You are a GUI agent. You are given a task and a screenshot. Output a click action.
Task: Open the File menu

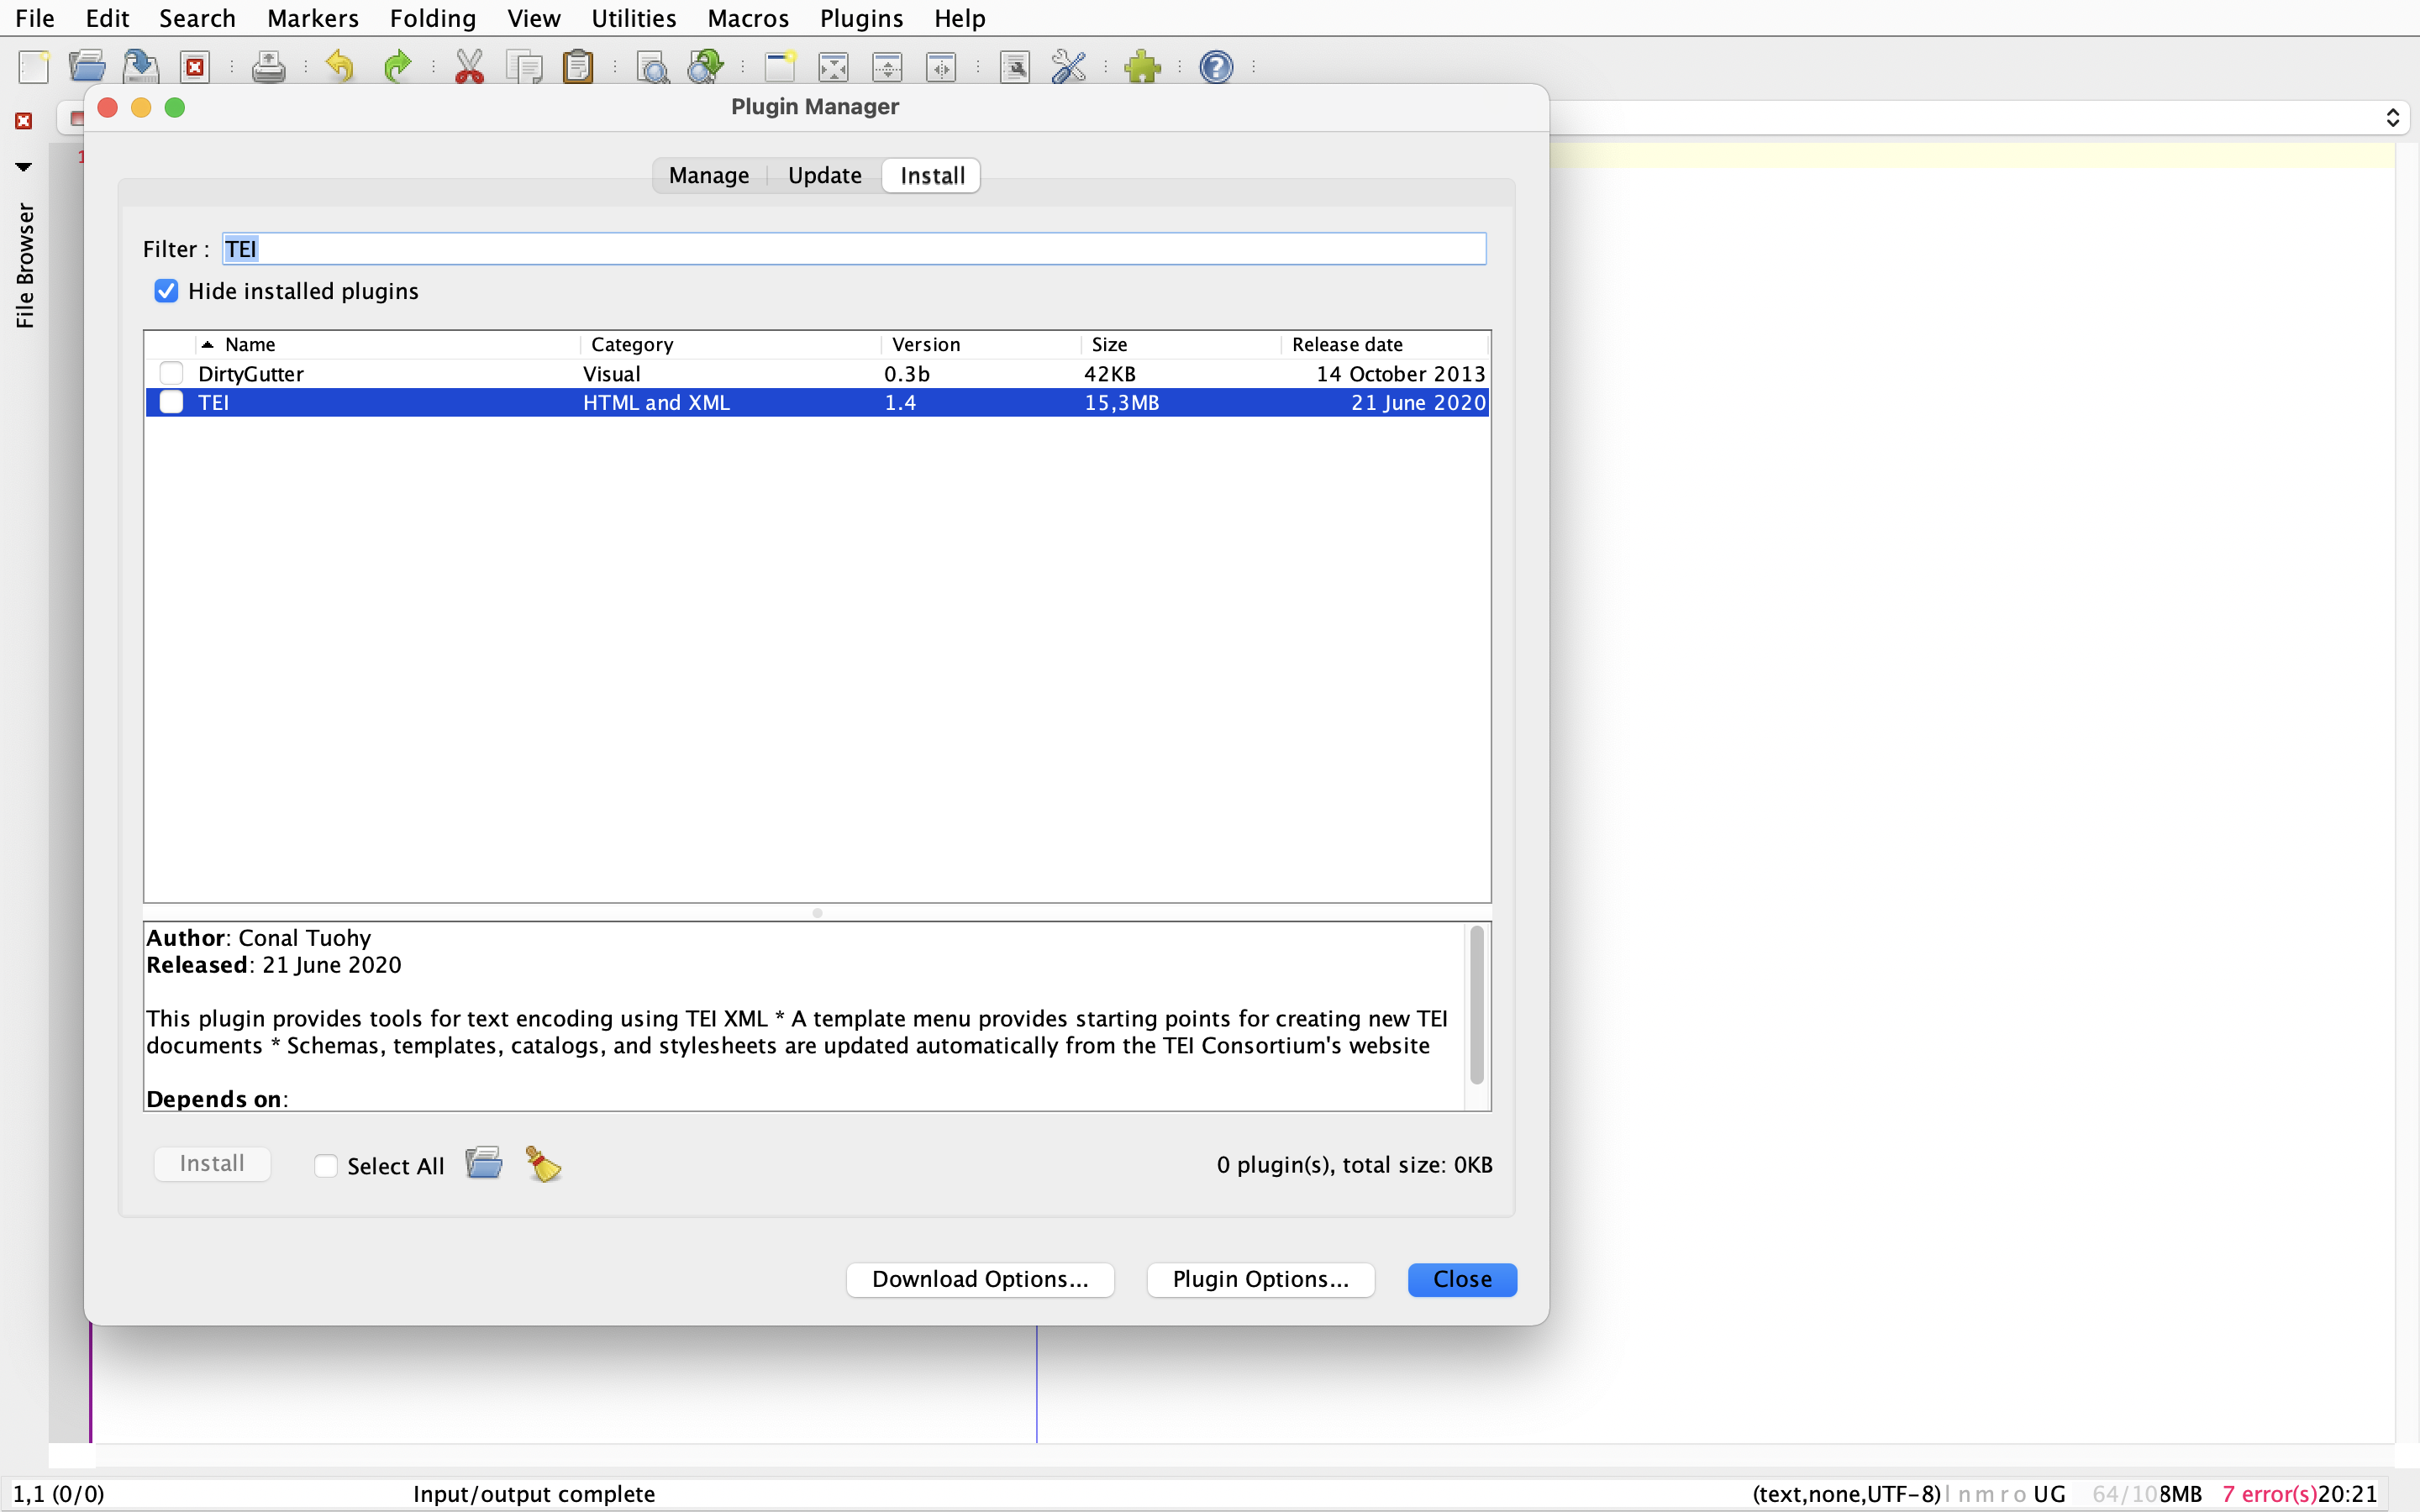35,18
